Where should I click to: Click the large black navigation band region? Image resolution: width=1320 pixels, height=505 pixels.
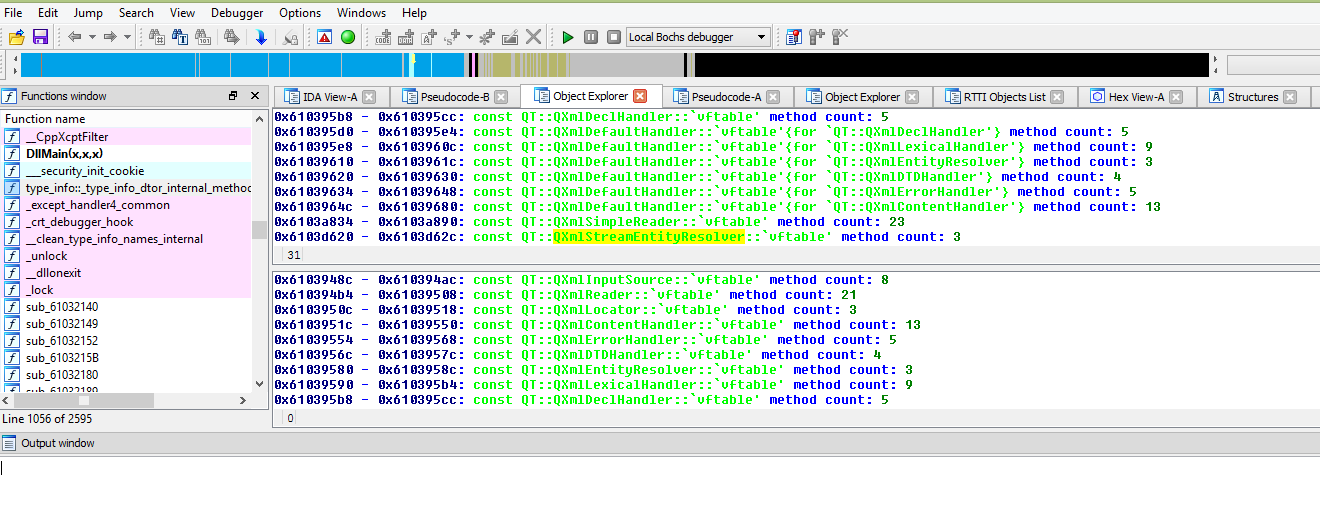coord(951,65)
